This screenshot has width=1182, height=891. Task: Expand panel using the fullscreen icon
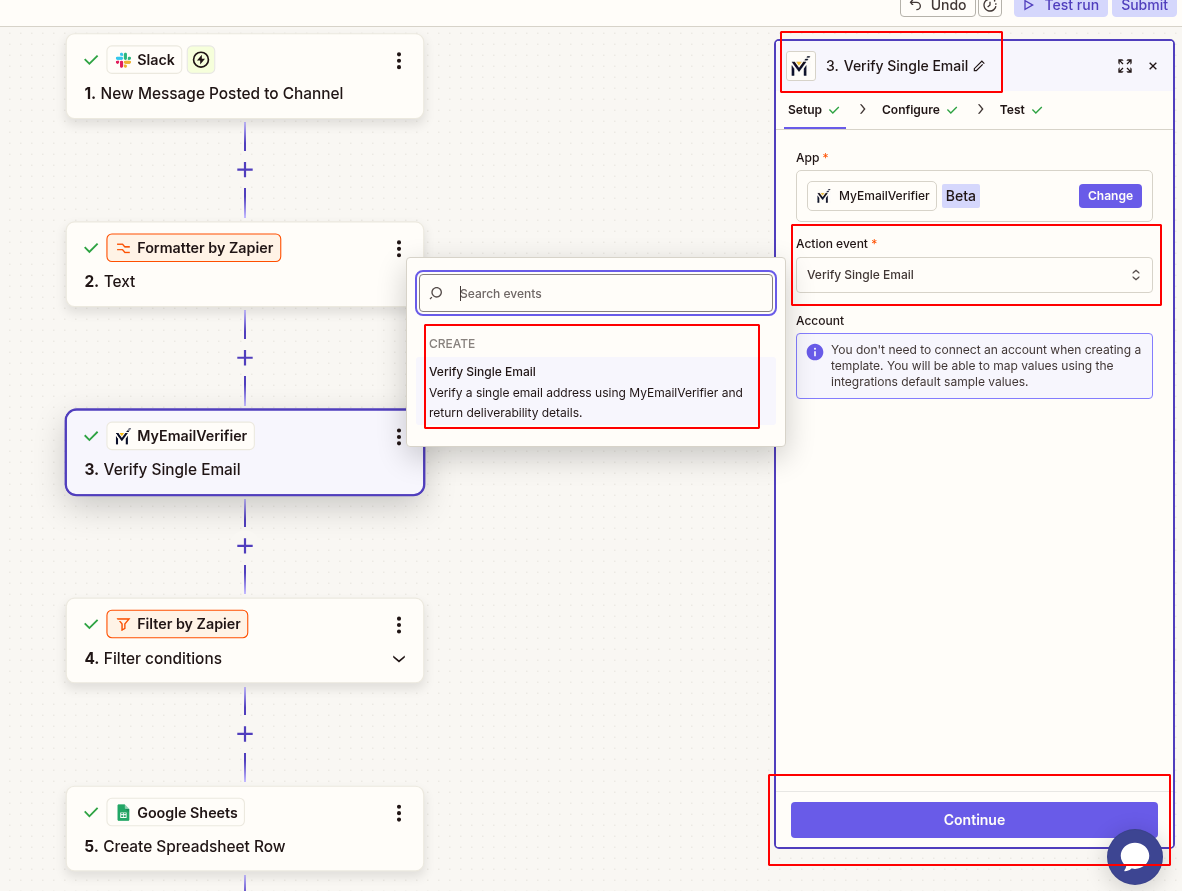pyautogui.click(x=1125, y=66)
